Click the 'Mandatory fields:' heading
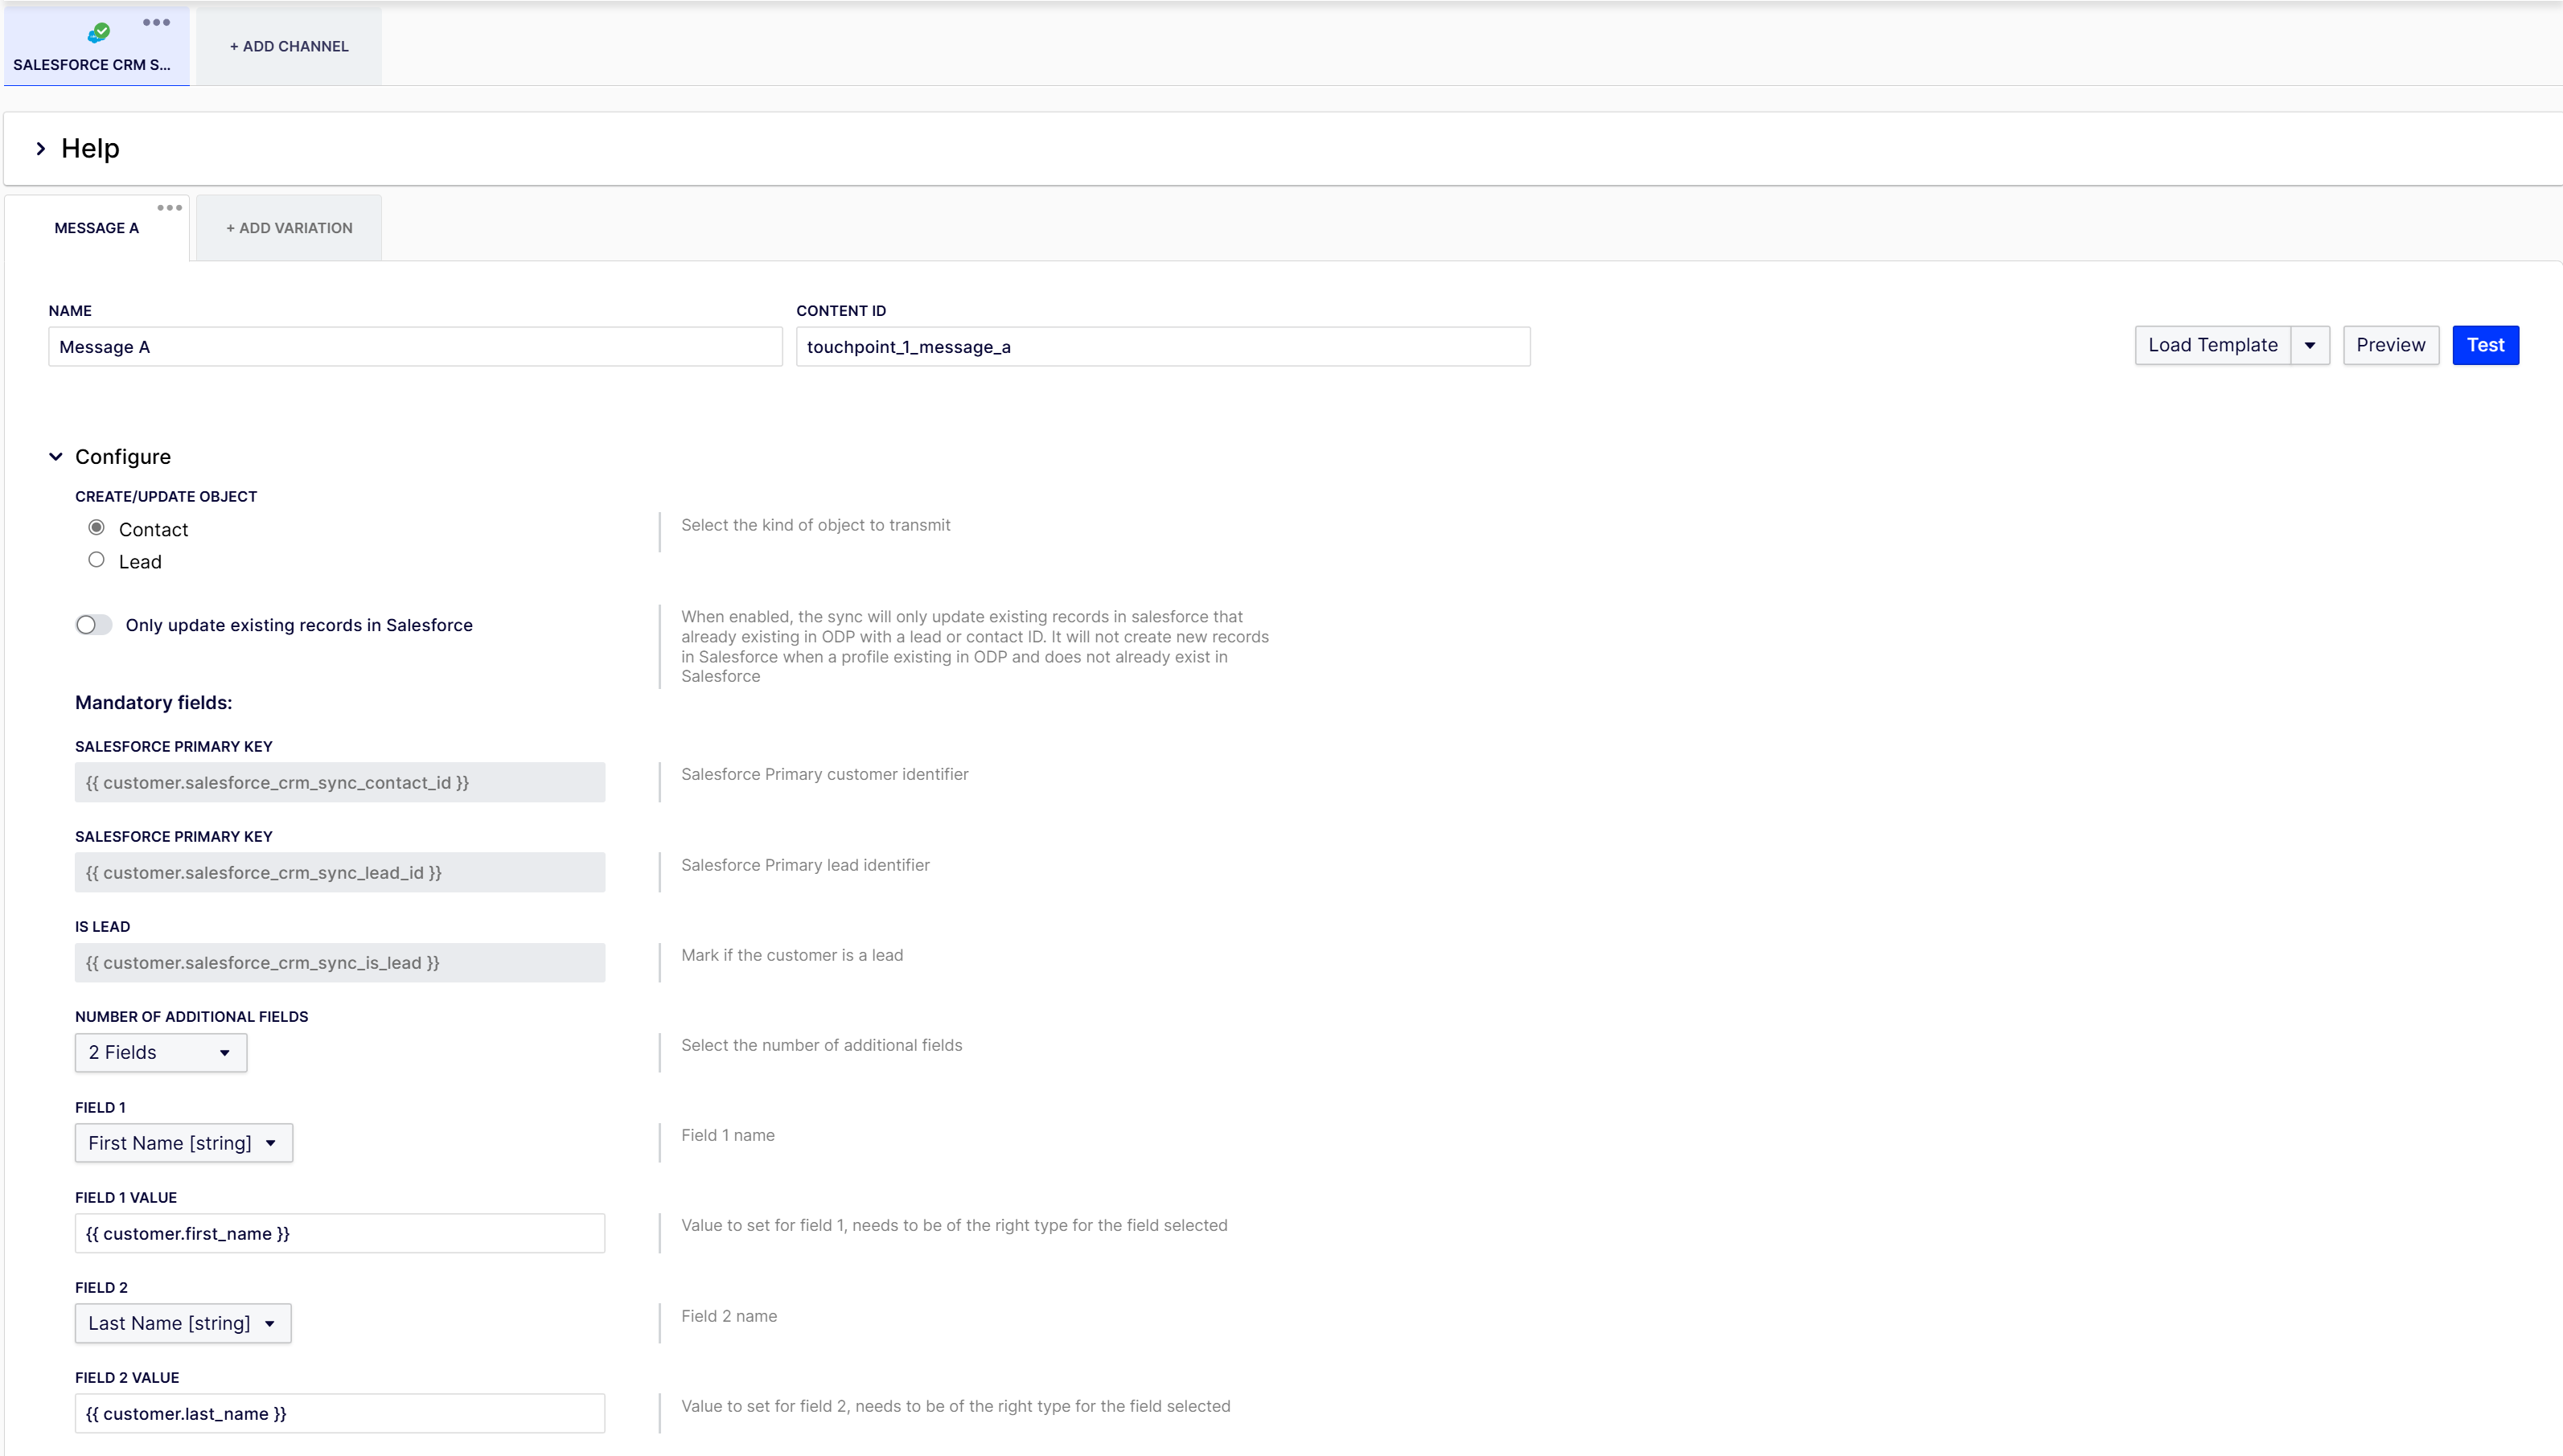 154,703
